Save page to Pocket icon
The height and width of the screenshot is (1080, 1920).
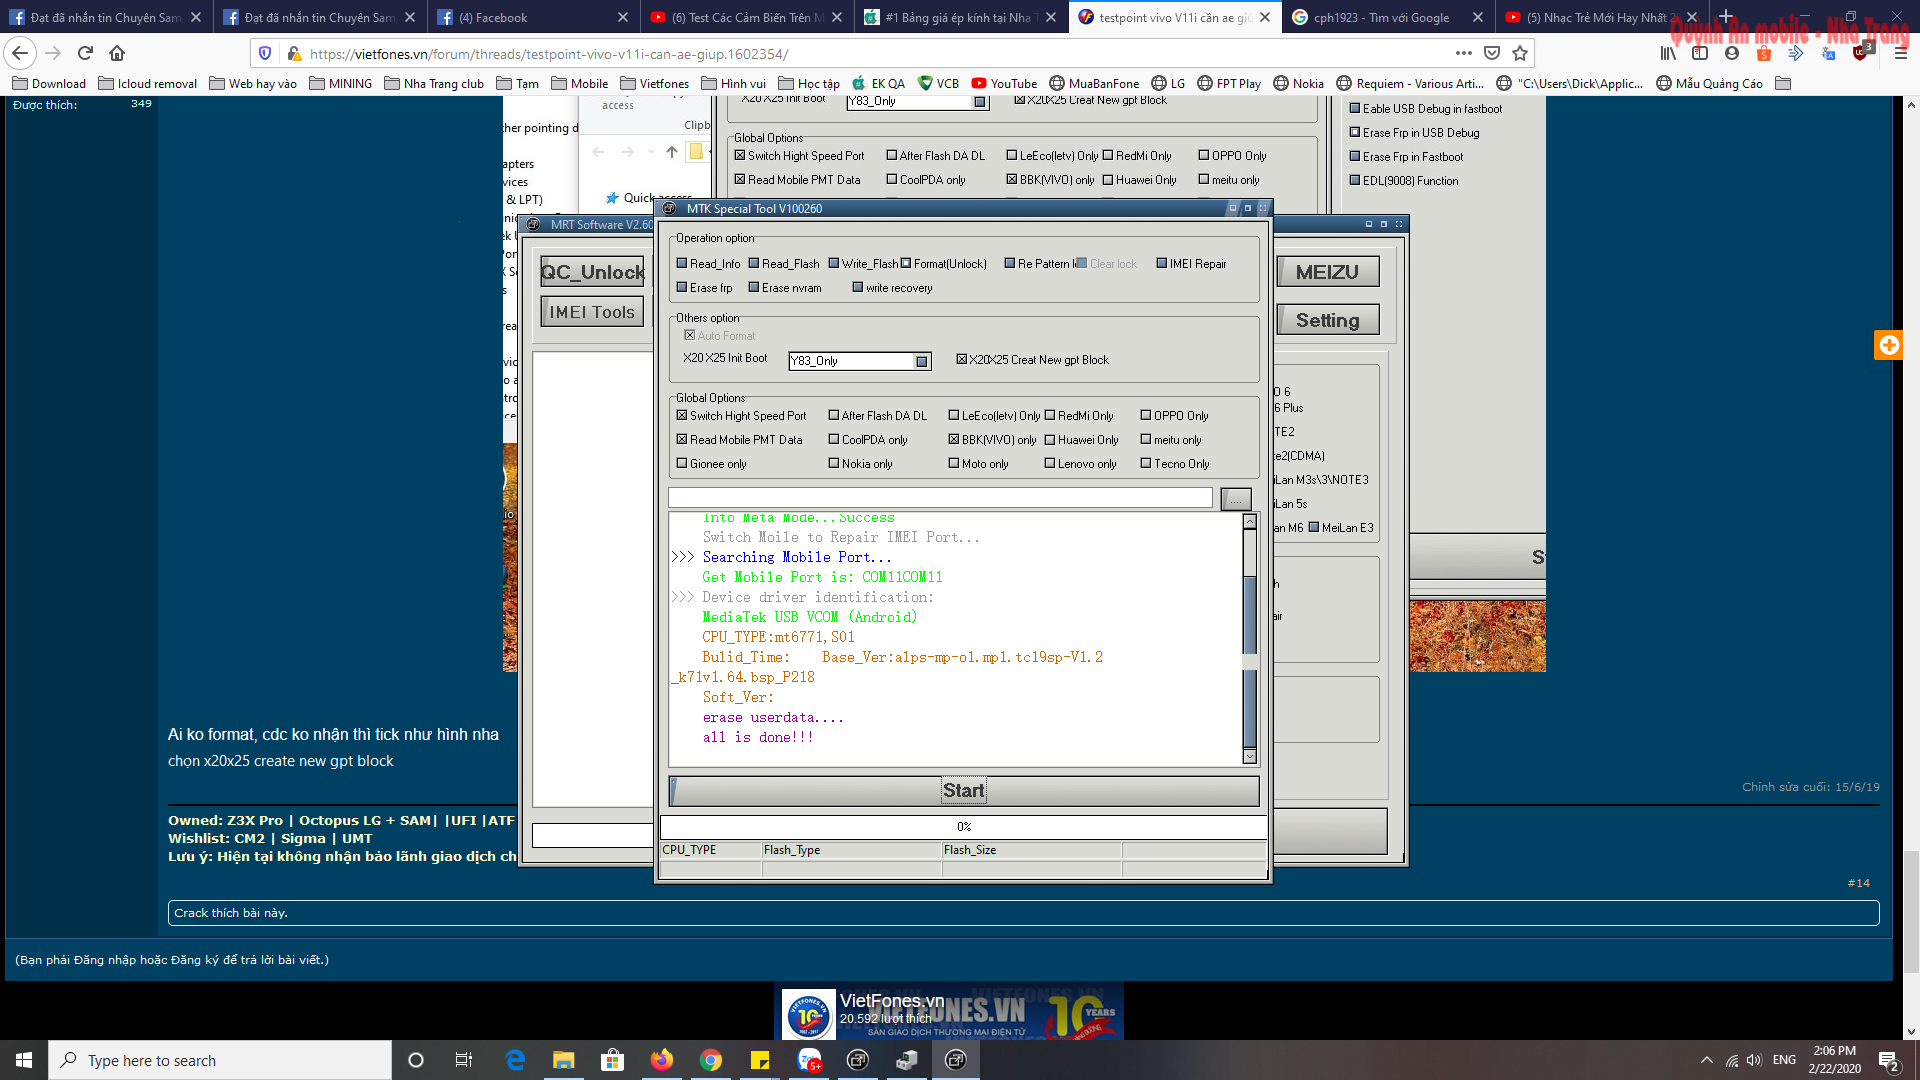pos(1492,53)
